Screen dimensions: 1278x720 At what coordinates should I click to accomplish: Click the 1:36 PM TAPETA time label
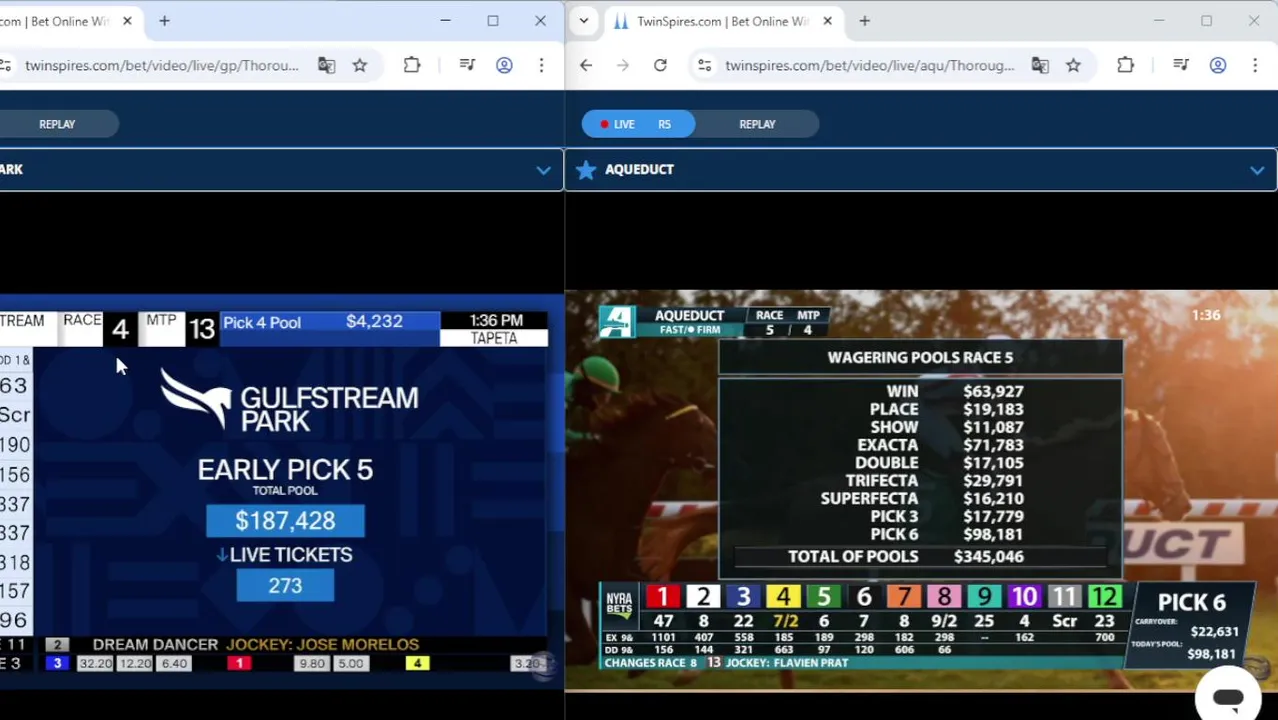pos(495,329)
